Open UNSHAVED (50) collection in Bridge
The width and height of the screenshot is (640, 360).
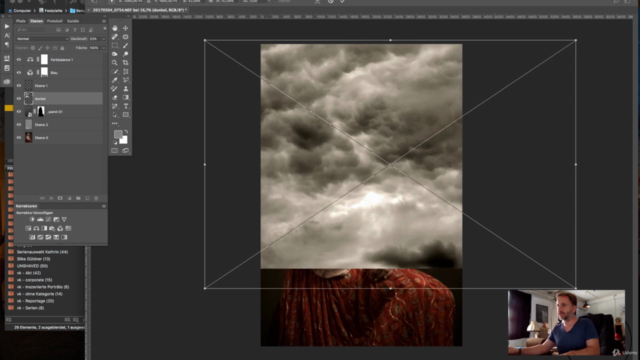point(32,266)
